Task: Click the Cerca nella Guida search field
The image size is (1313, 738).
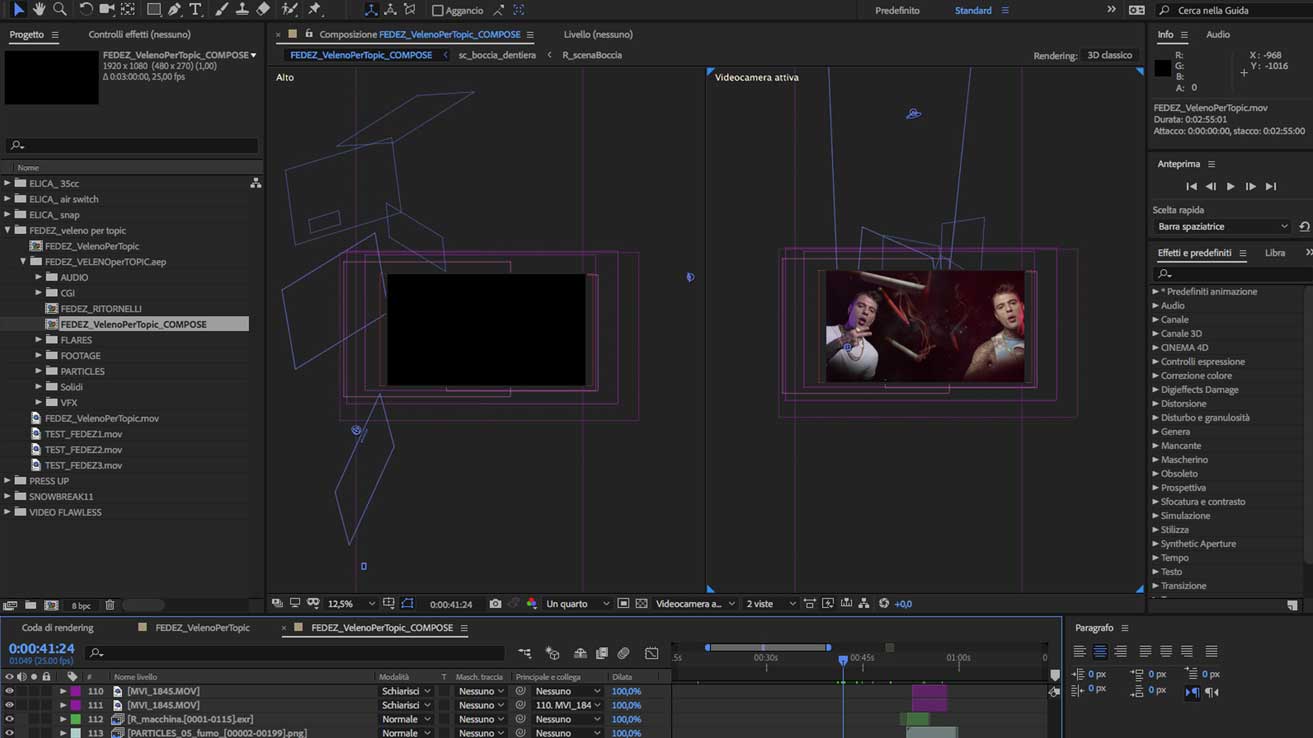Action: pyautogui.click(x=1235, y=10)
